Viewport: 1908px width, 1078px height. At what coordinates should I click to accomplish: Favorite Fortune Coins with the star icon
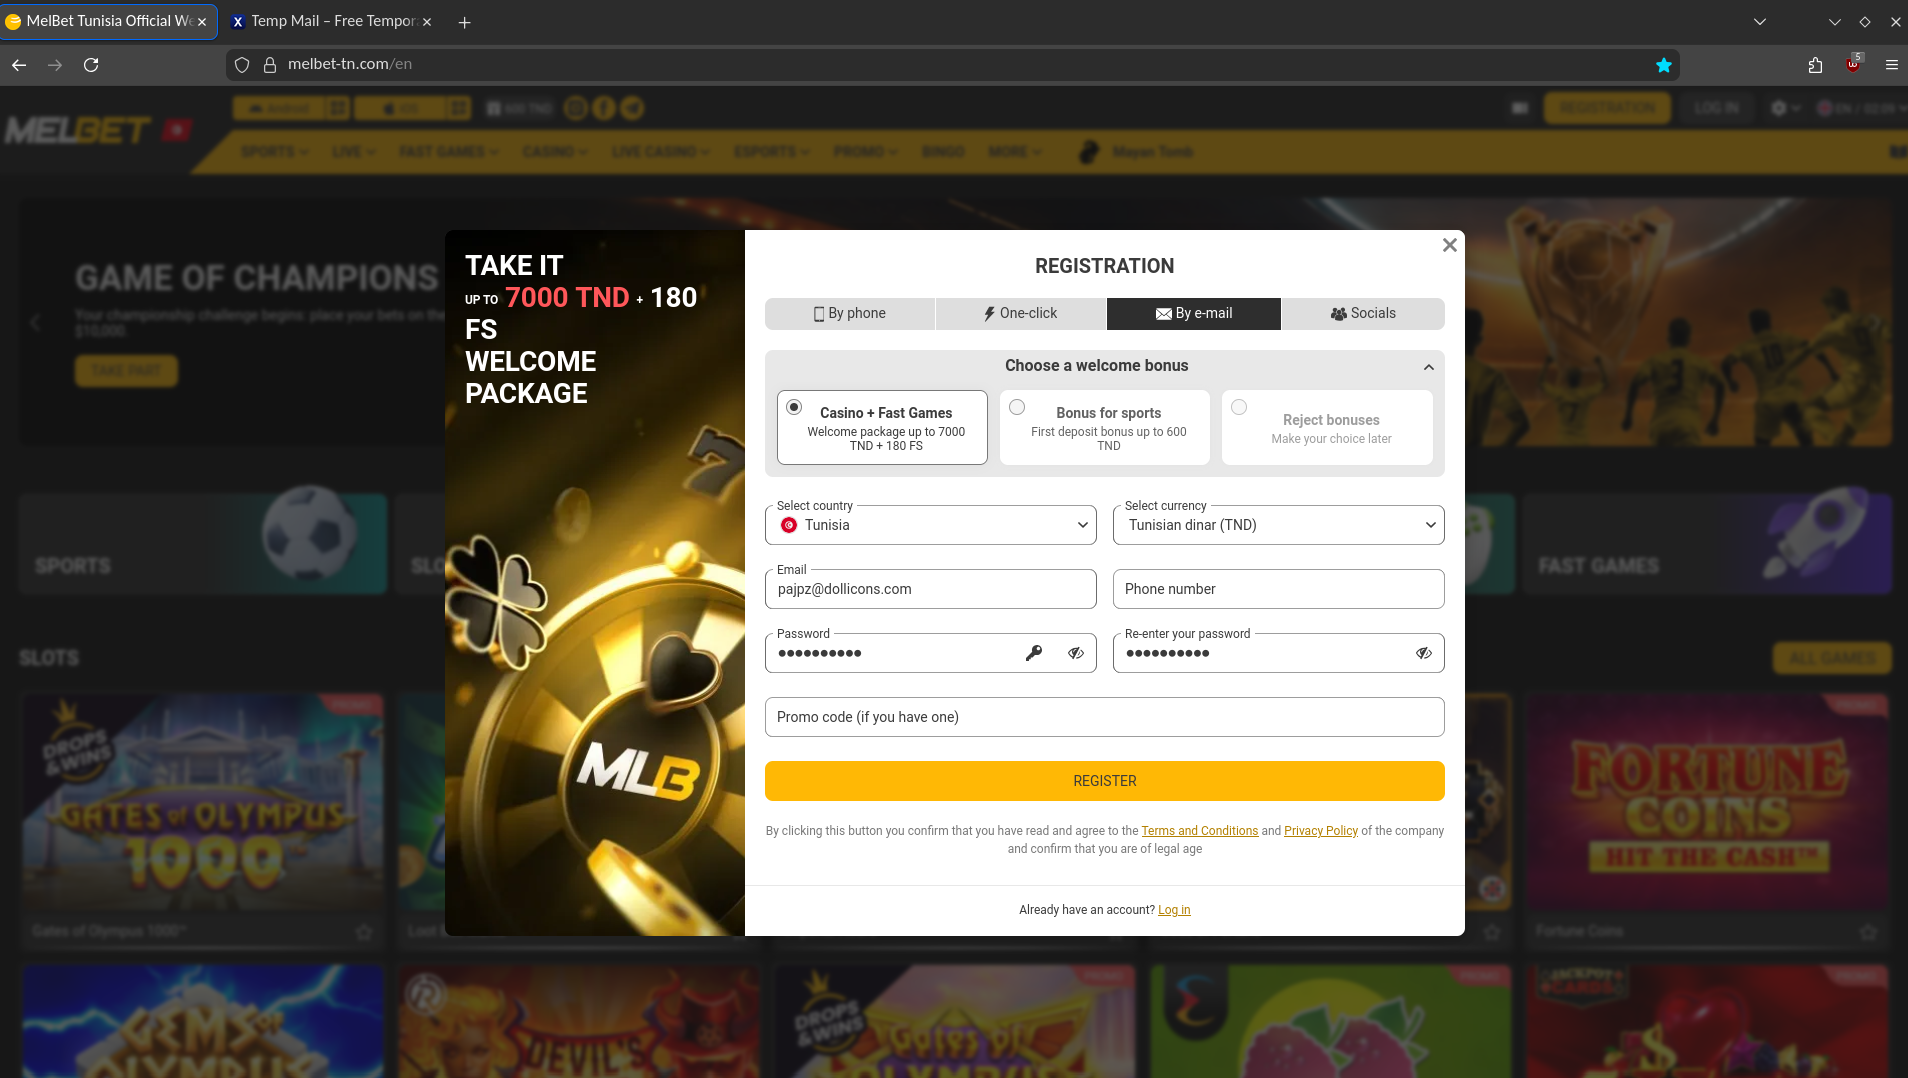[1868, 932]
